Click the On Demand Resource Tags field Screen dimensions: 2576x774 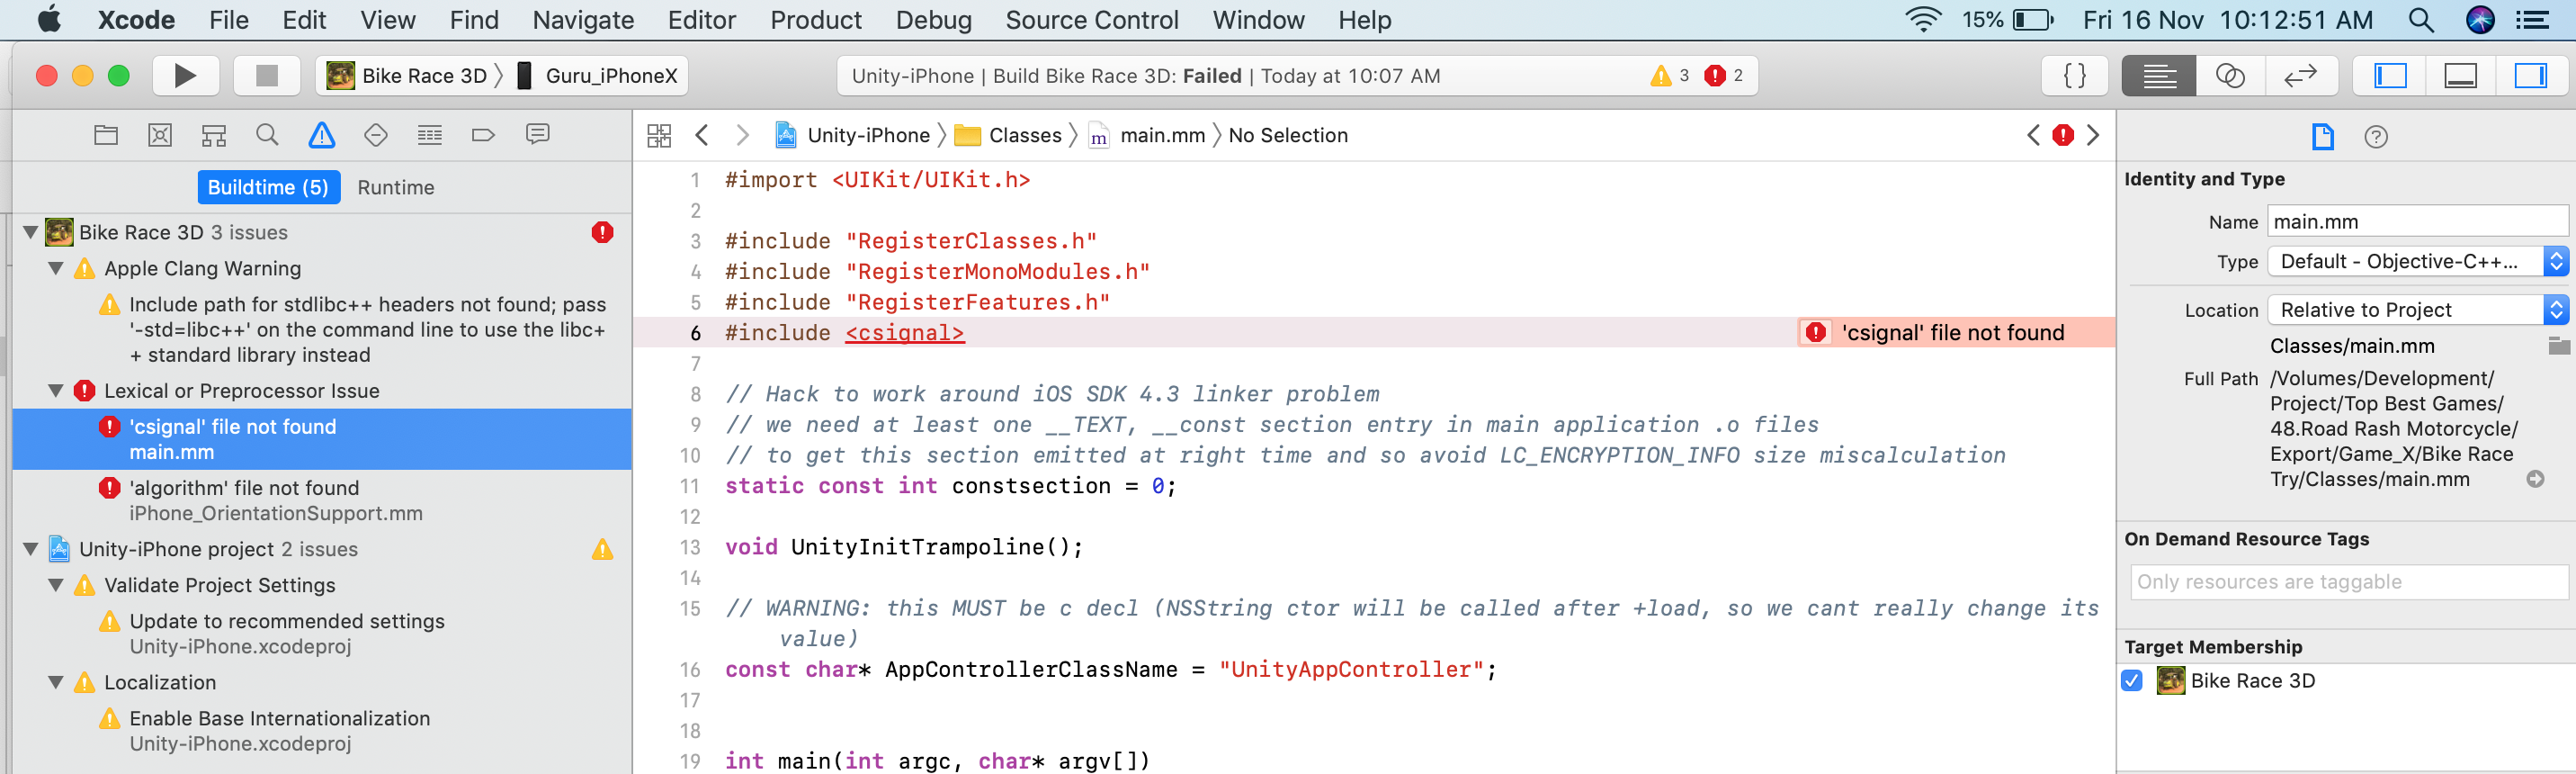pyautogui.click(x=2349, y=582)
